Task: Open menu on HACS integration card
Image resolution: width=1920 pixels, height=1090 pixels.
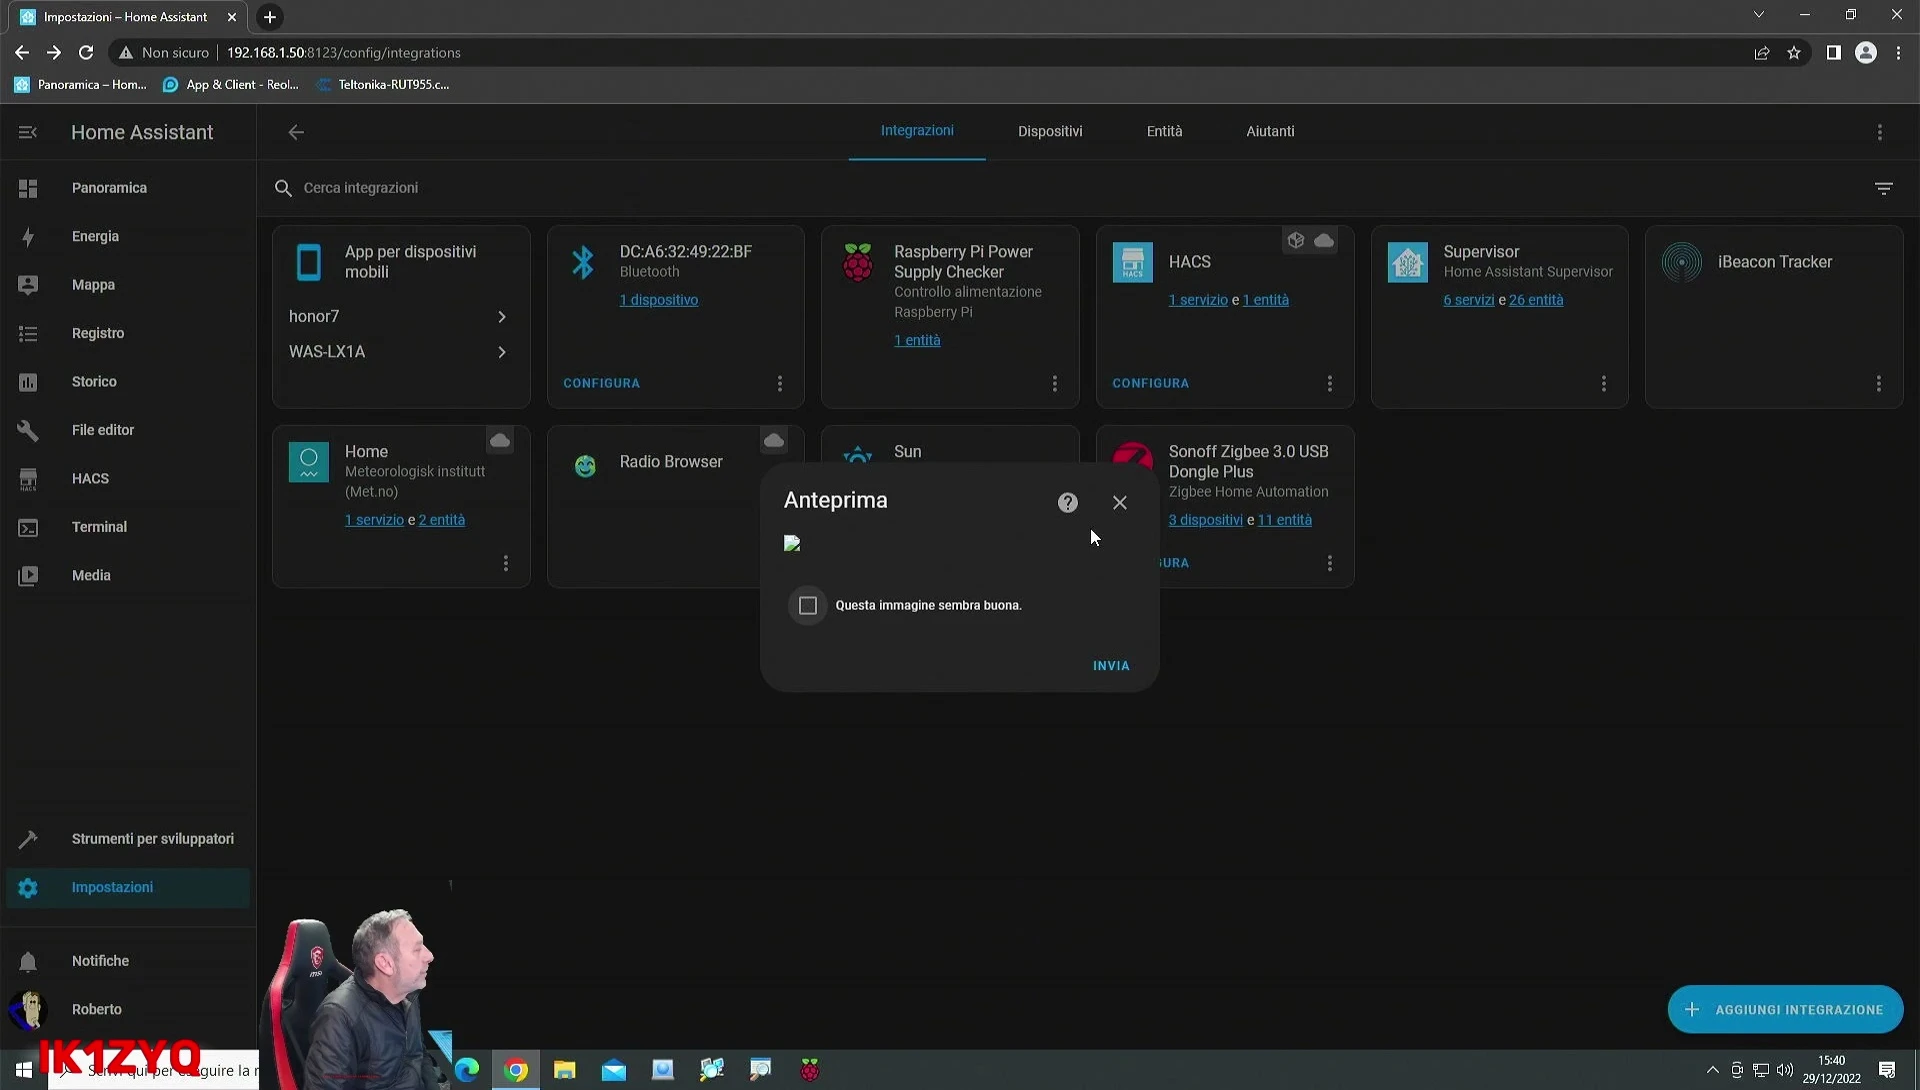Action: (x=1329, y=384)
